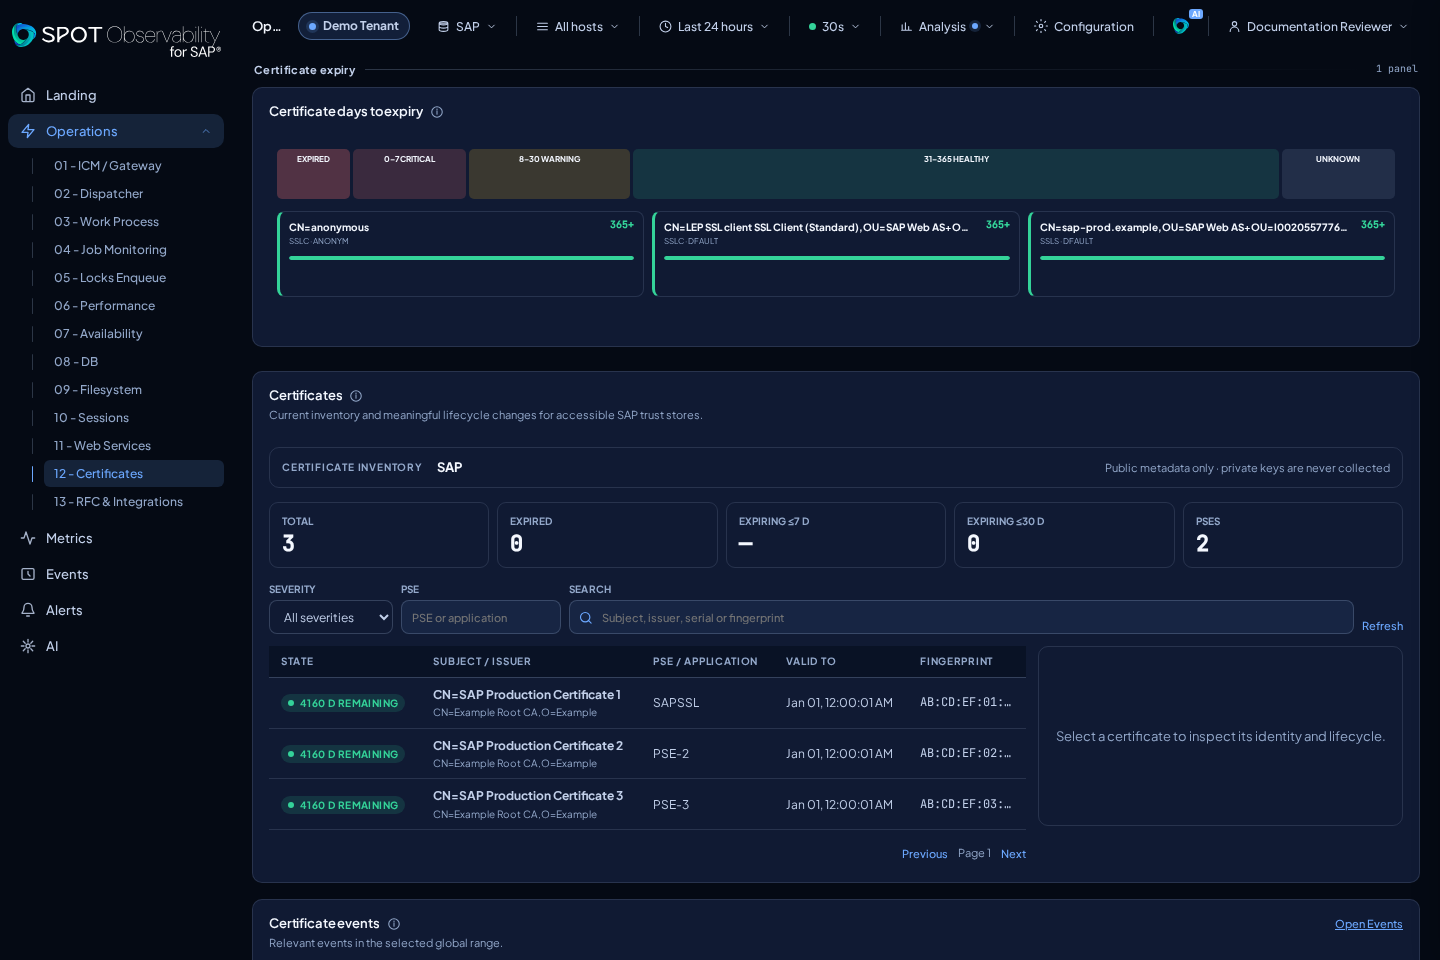Select 12 - Certificates in sidebar
Image resolution: width=1440 pixels, height=960 pixels.
tap(134, 474)
